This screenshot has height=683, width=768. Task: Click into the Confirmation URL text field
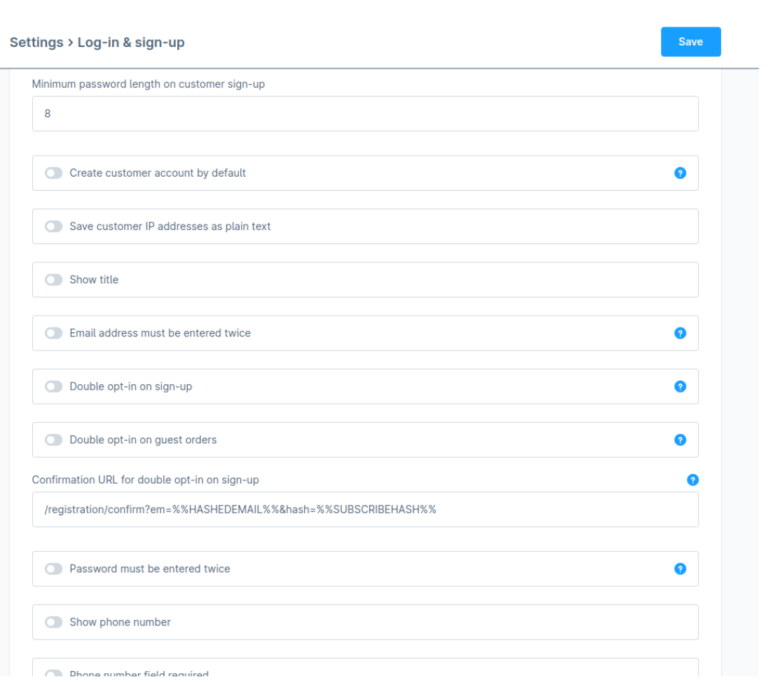[365, 509]
